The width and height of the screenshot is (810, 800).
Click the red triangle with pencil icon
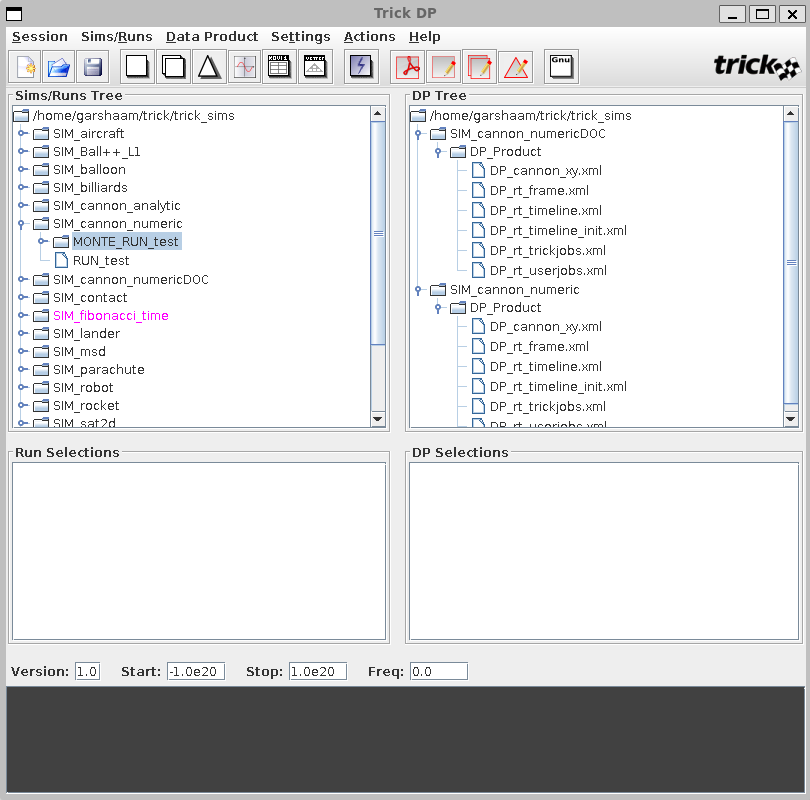point(516,67)
